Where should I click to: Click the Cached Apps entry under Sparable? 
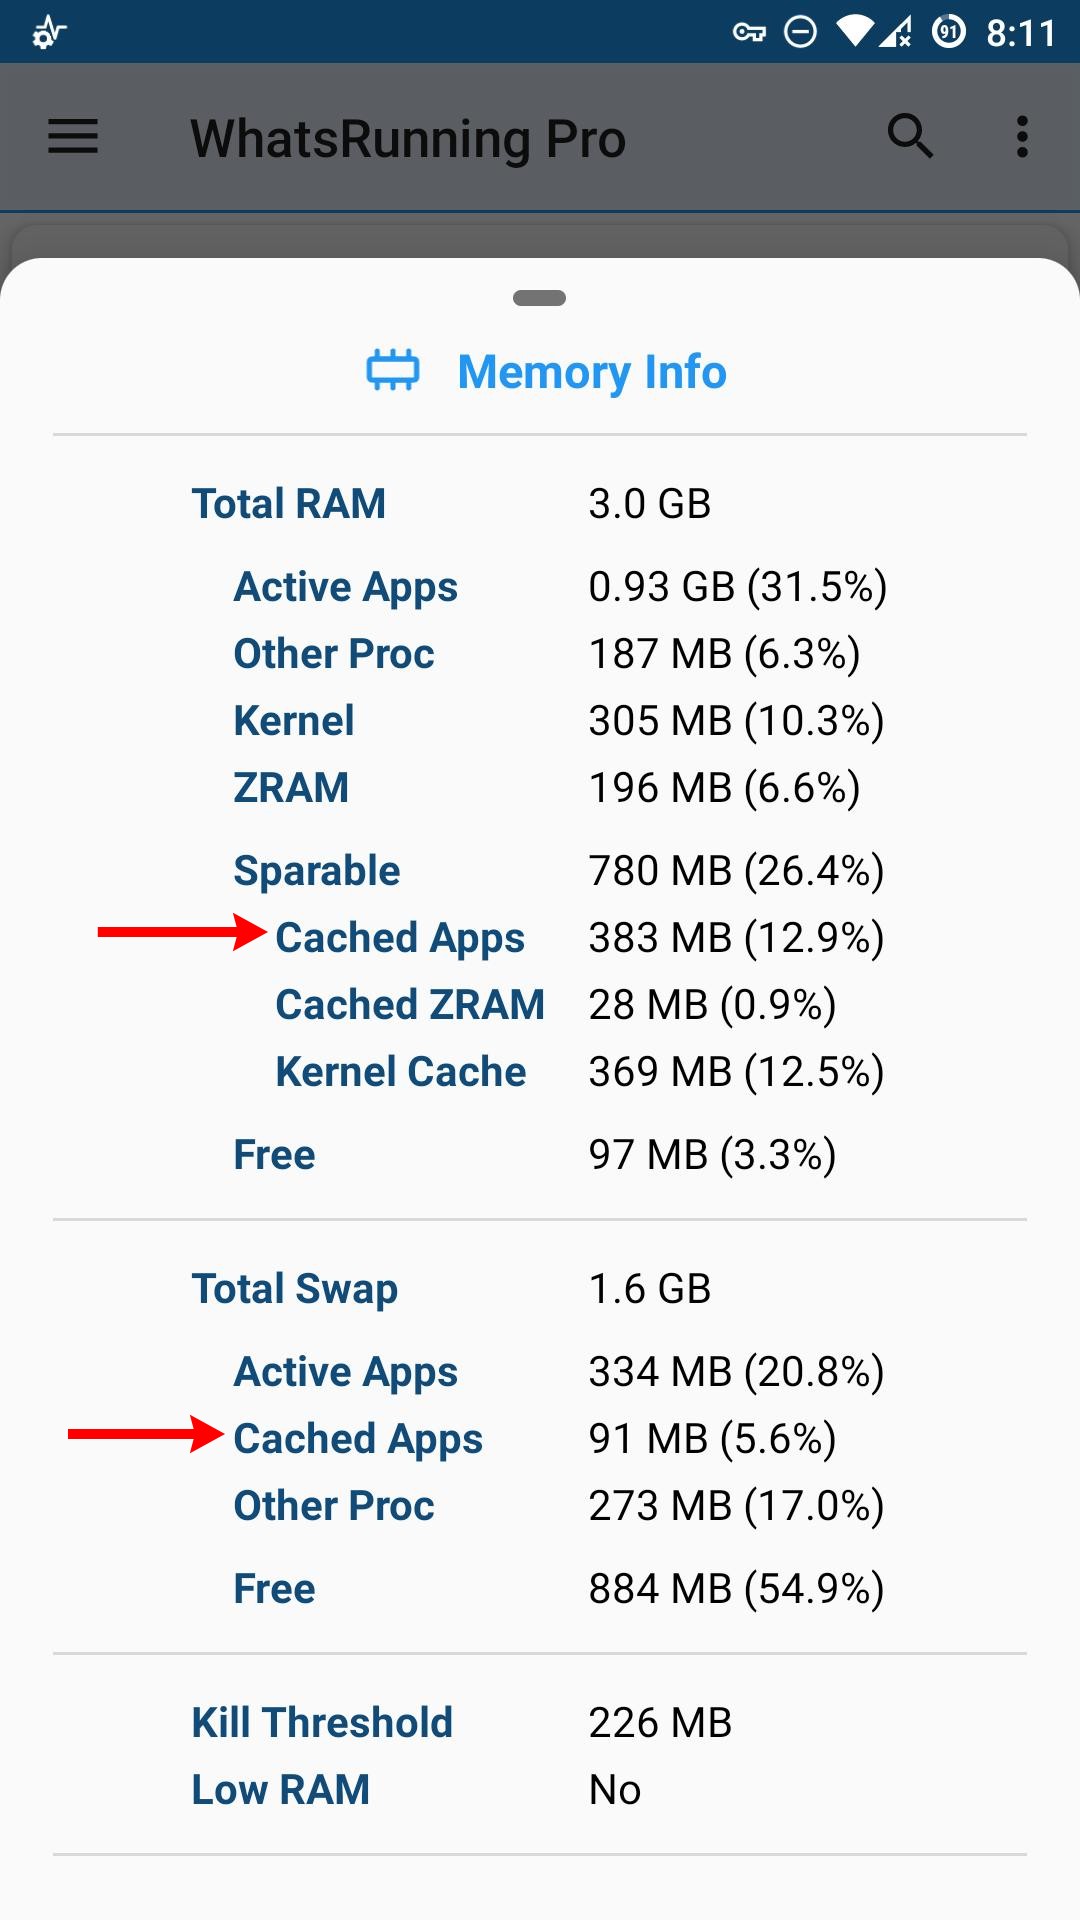(x=400, y=937)
